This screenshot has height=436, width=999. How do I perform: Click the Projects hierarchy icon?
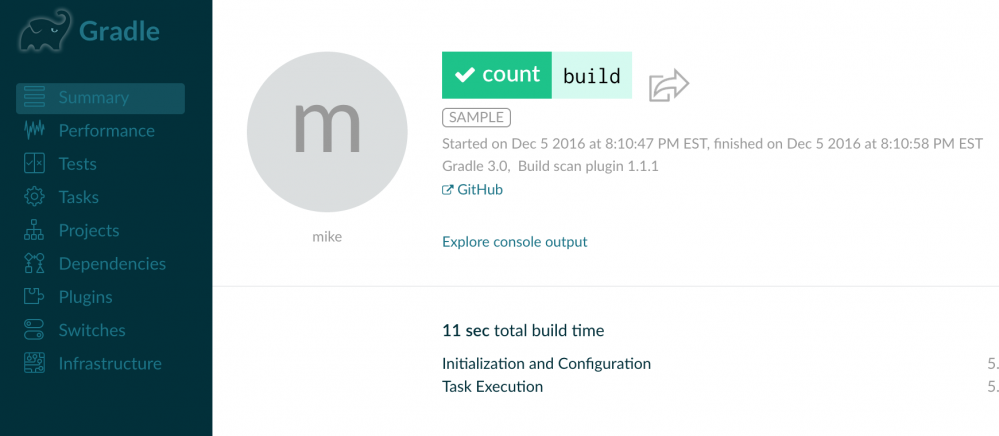pyautogui.click(x=35, y=231)
